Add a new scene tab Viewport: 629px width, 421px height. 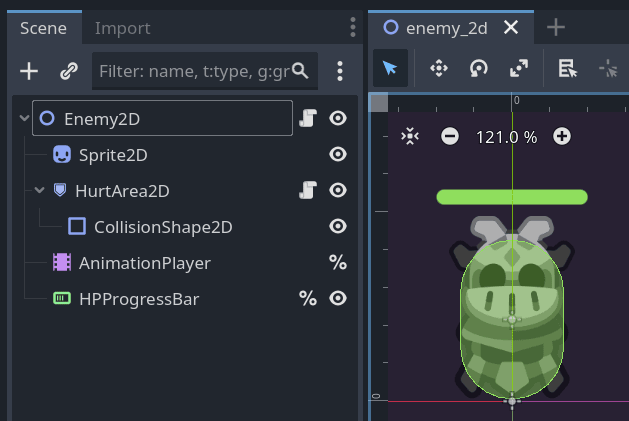[x=555, y=28]
